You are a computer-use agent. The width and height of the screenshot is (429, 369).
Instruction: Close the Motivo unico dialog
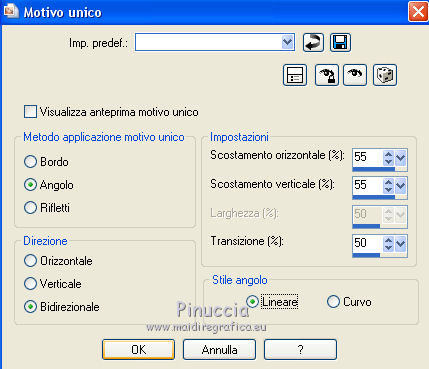point(418,12)
